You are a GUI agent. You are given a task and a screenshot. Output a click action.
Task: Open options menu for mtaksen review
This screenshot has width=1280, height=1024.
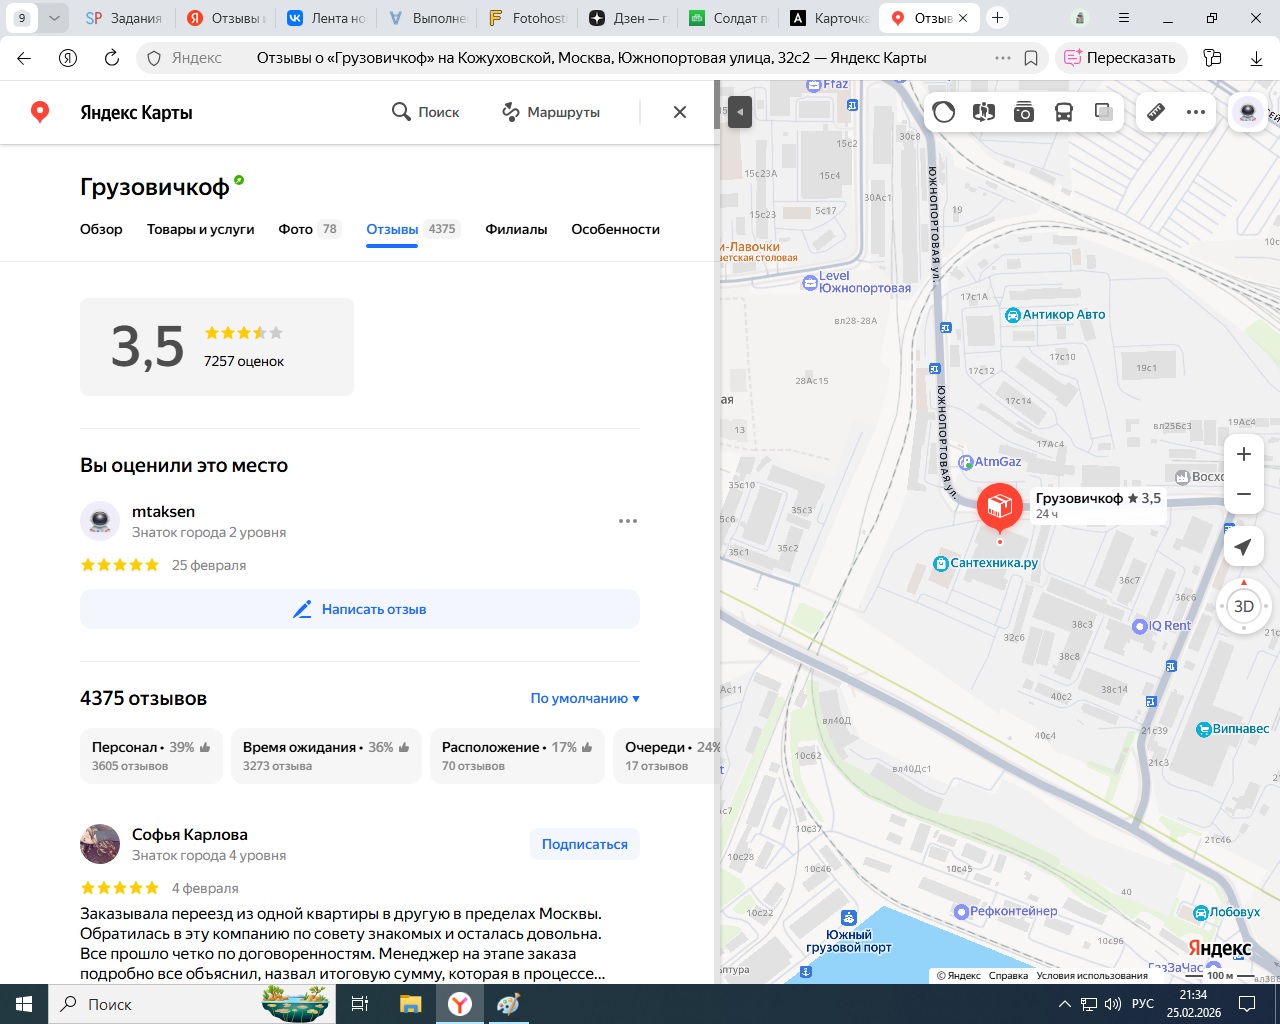[628, 521]
